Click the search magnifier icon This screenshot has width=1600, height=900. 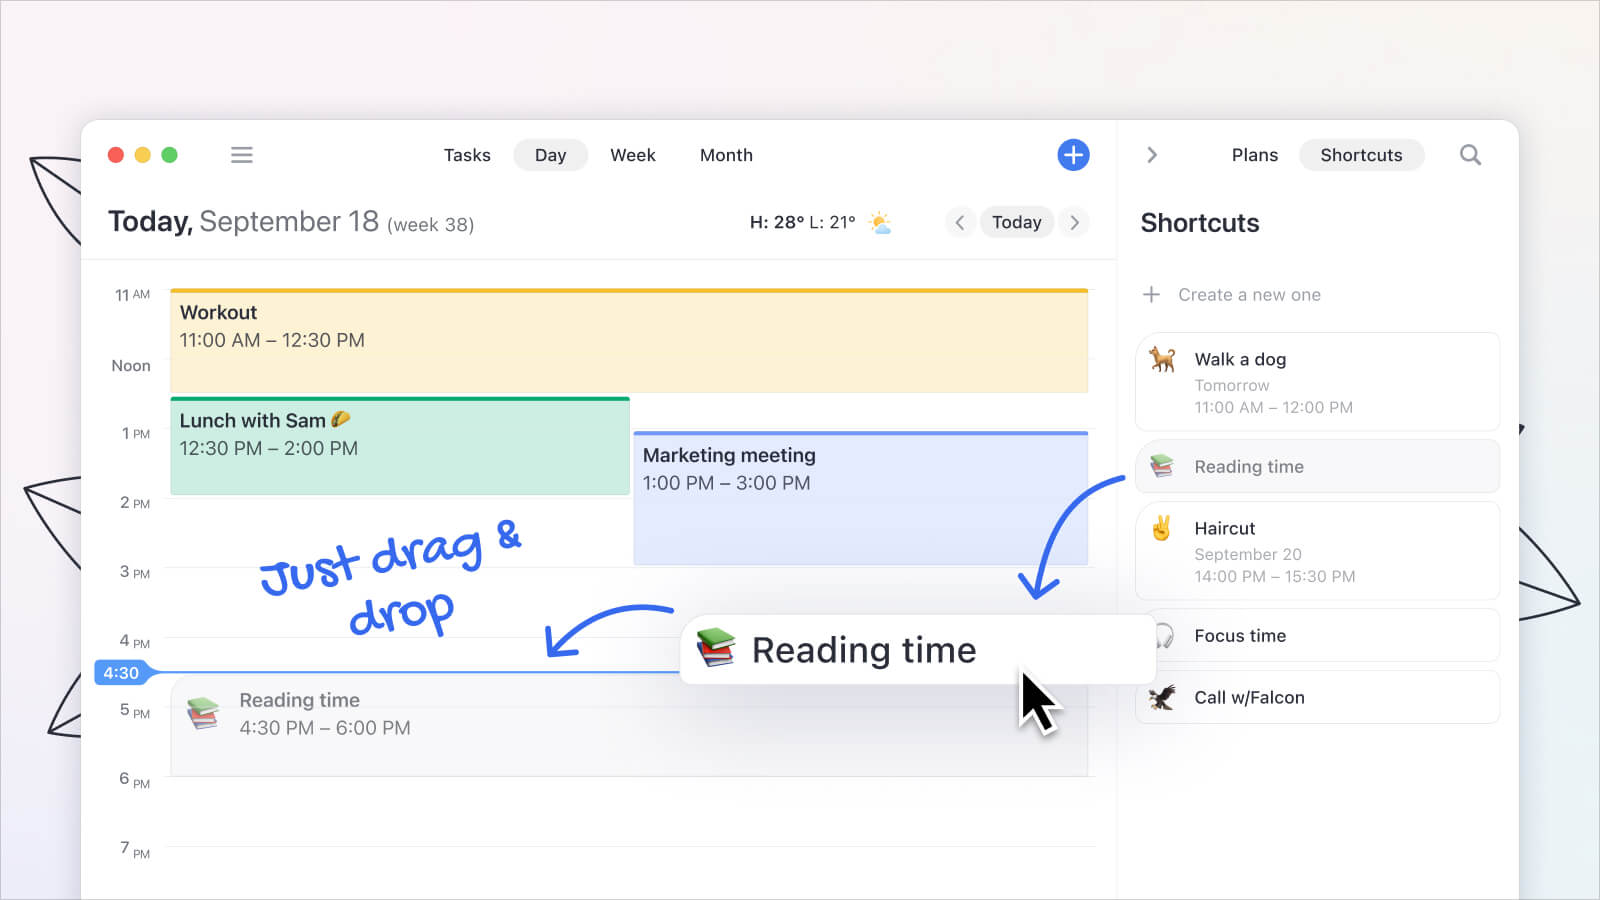point(1469,155)
